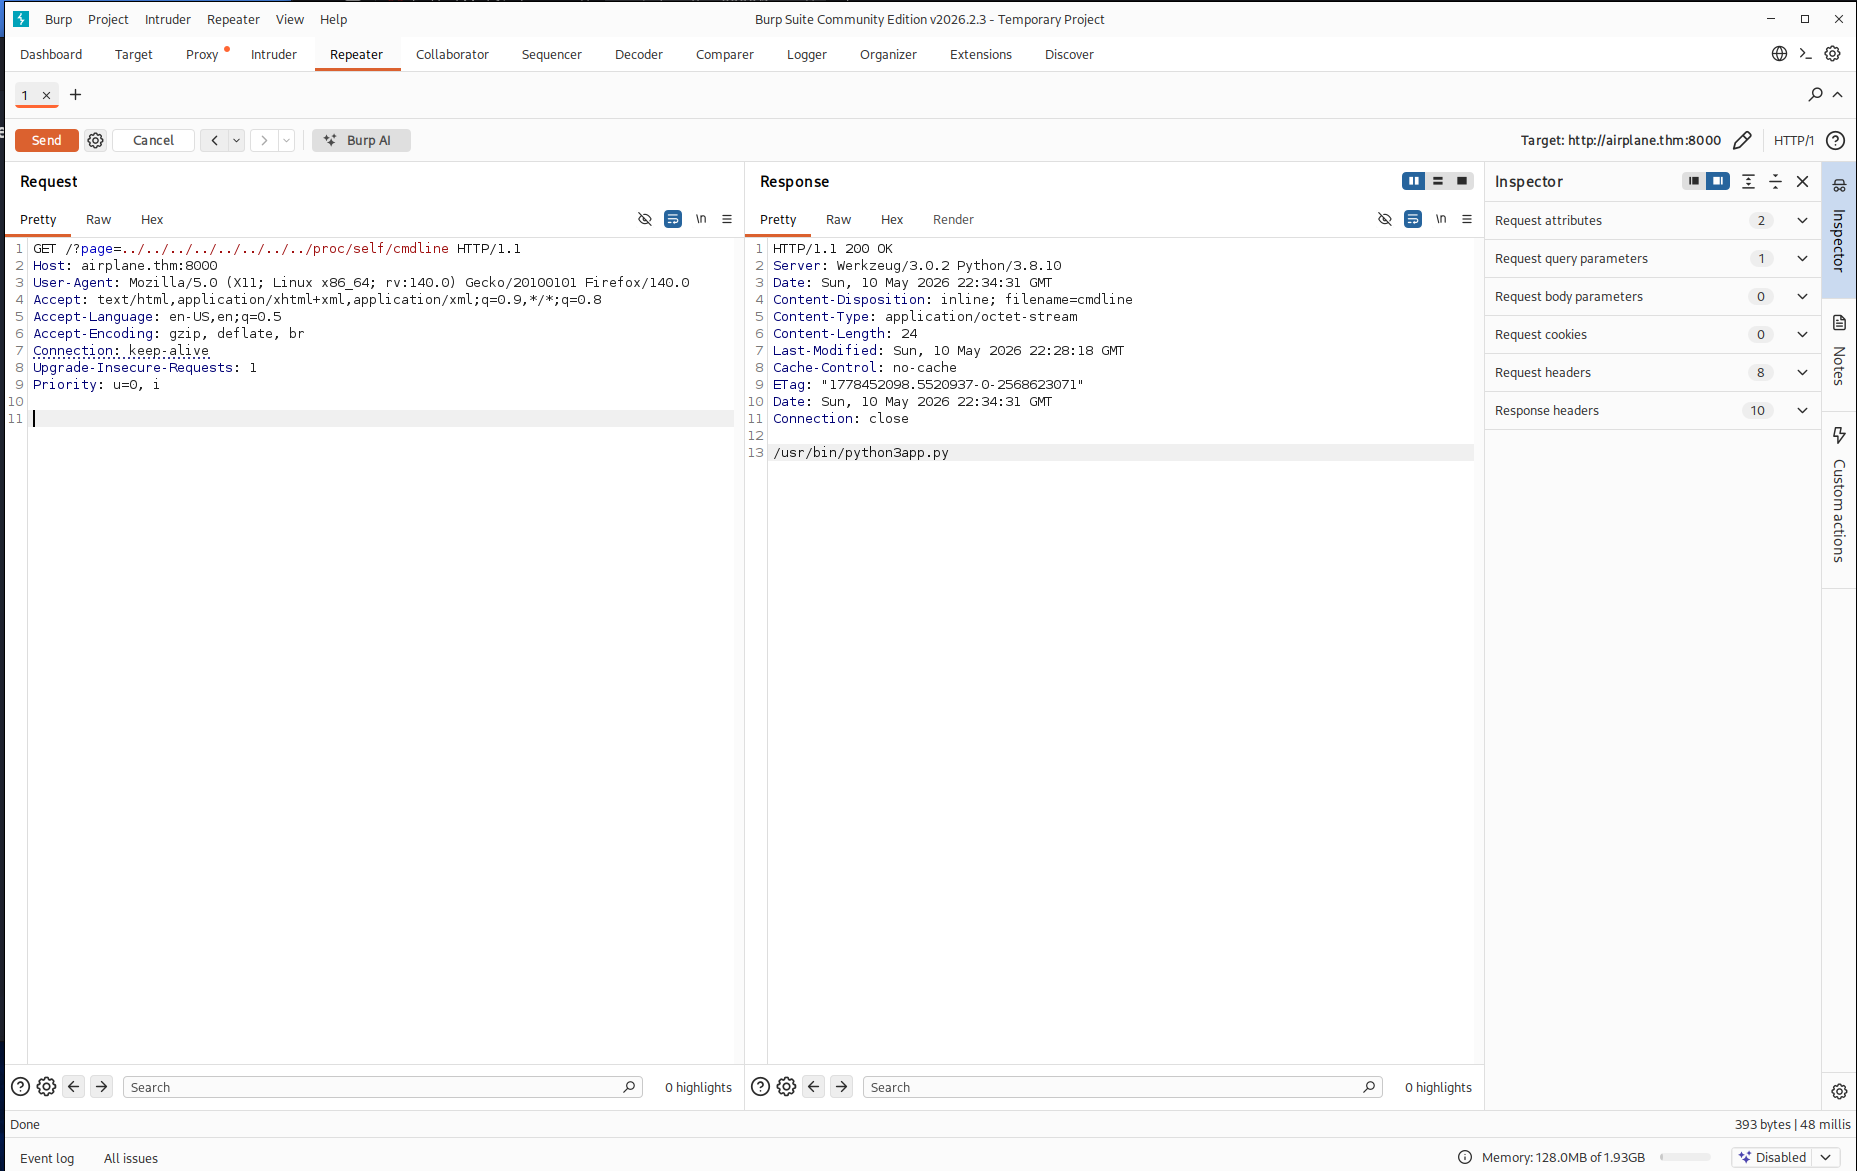Click the Burp Suite logo icon
1857x1171 pixels.
click(x=21, y=19)
